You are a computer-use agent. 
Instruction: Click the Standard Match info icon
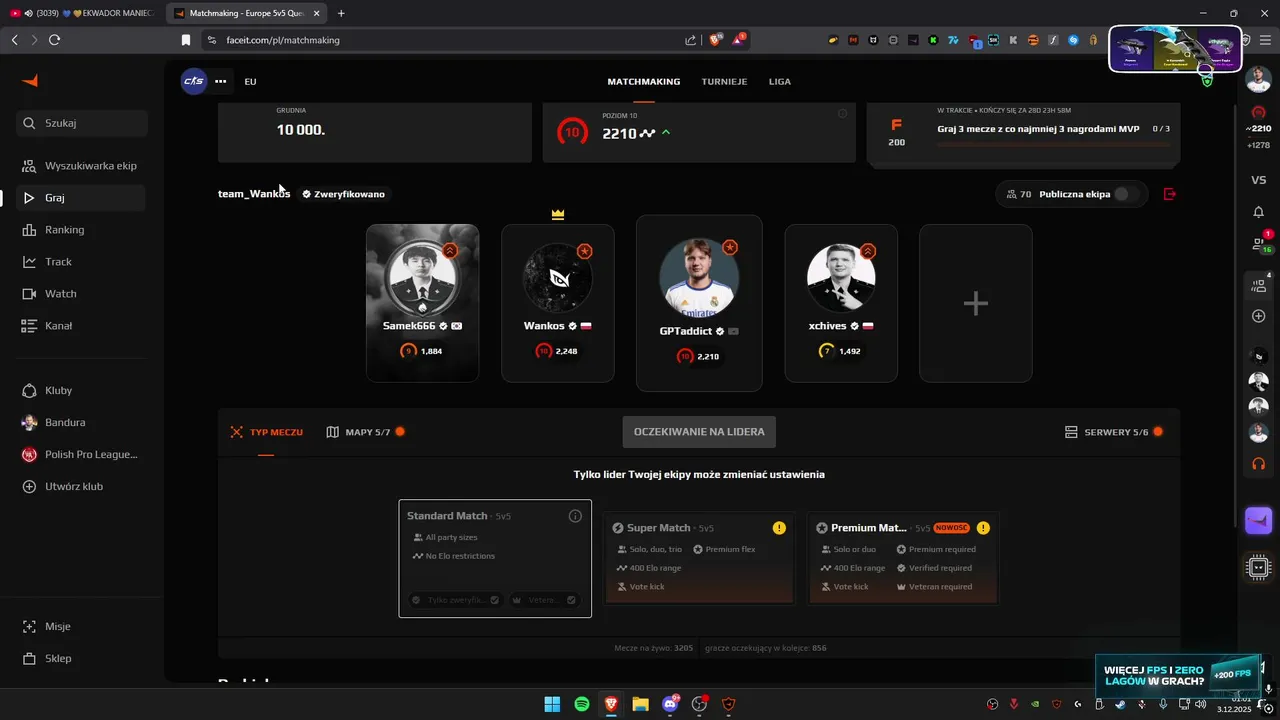(x=575, y=516)
